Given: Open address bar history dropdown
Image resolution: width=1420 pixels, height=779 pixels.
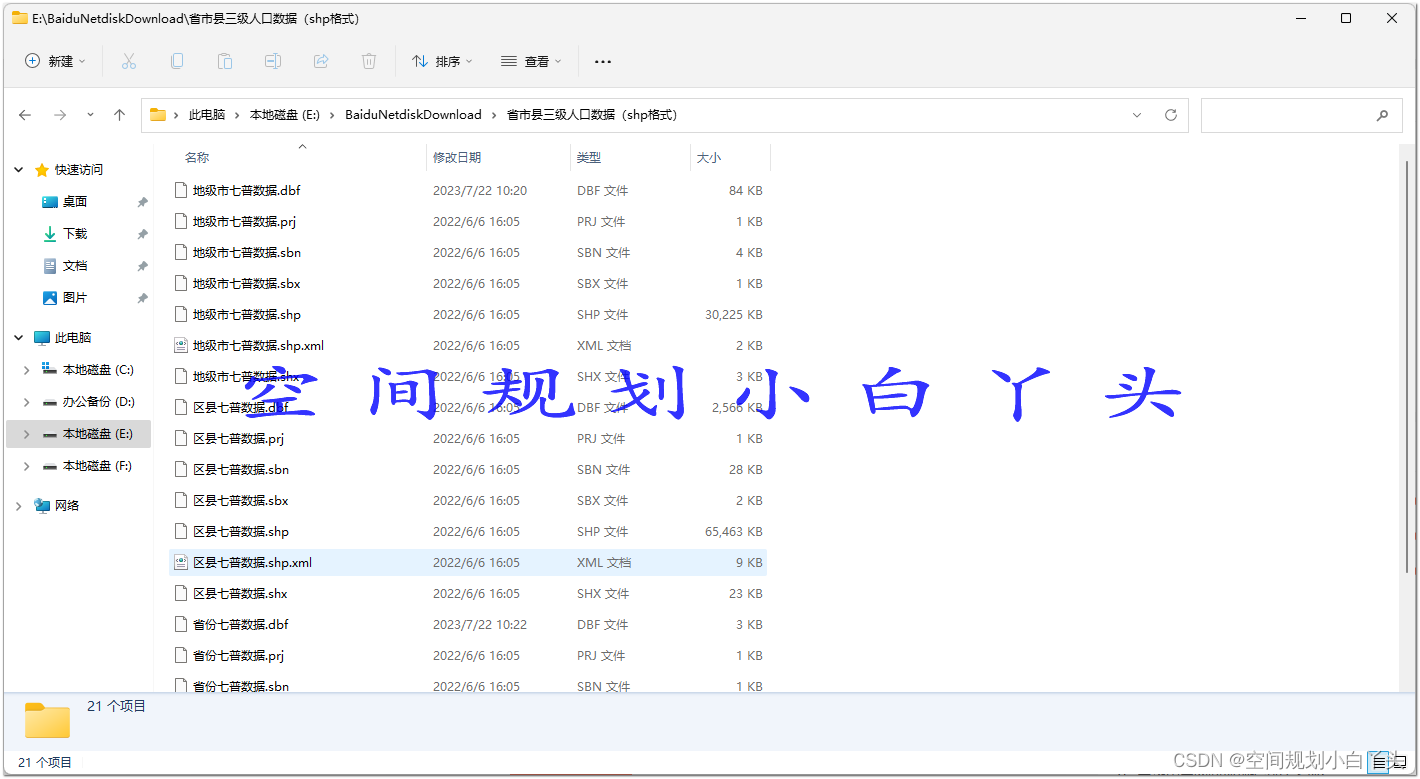Looking at the screenshot, I should click(x=1137, y=115).
